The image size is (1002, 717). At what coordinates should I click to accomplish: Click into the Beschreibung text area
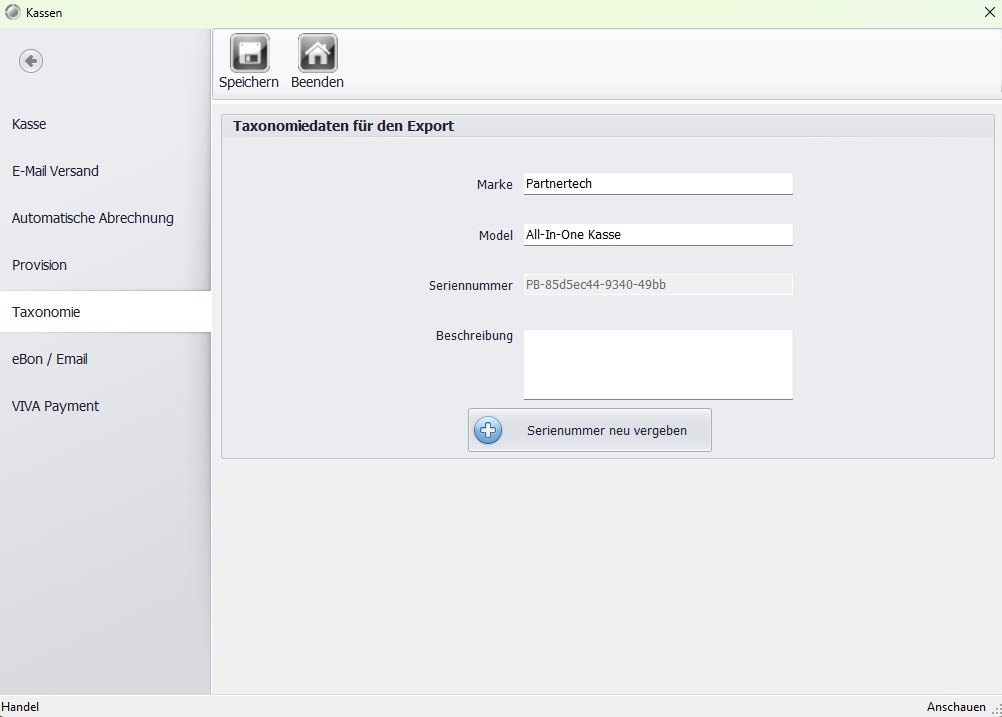657,364
